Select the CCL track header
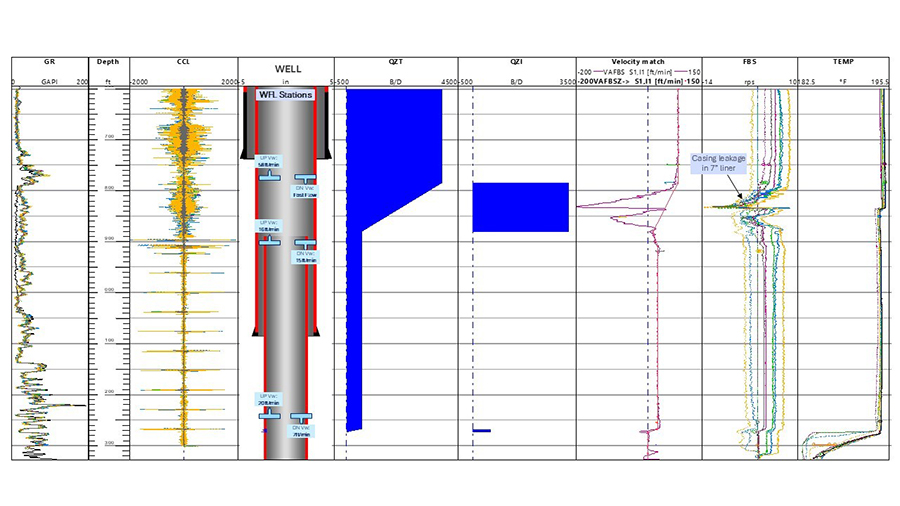900x506 pixels. (x=183, y=62)
